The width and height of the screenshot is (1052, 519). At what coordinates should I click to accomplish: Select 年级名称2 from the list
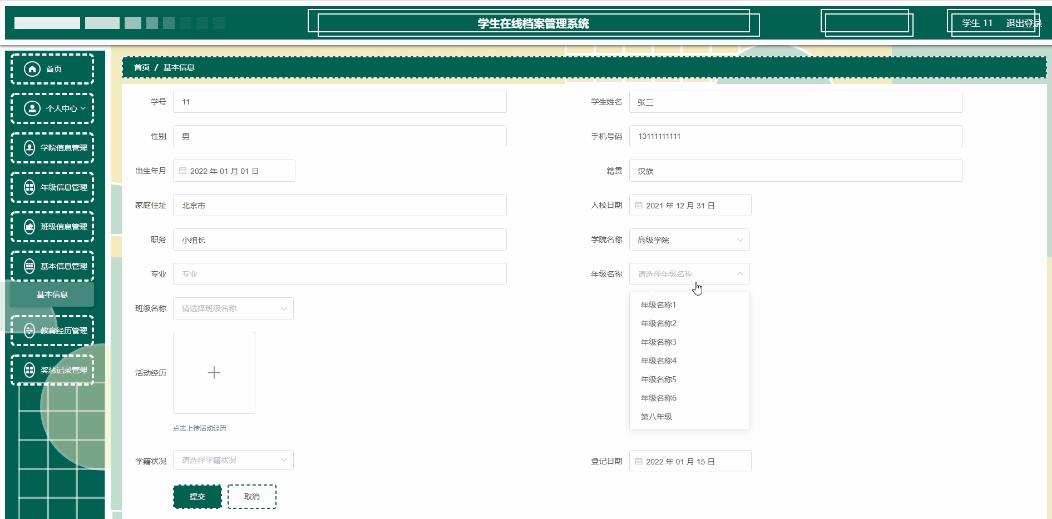click(x=689, y=324)
